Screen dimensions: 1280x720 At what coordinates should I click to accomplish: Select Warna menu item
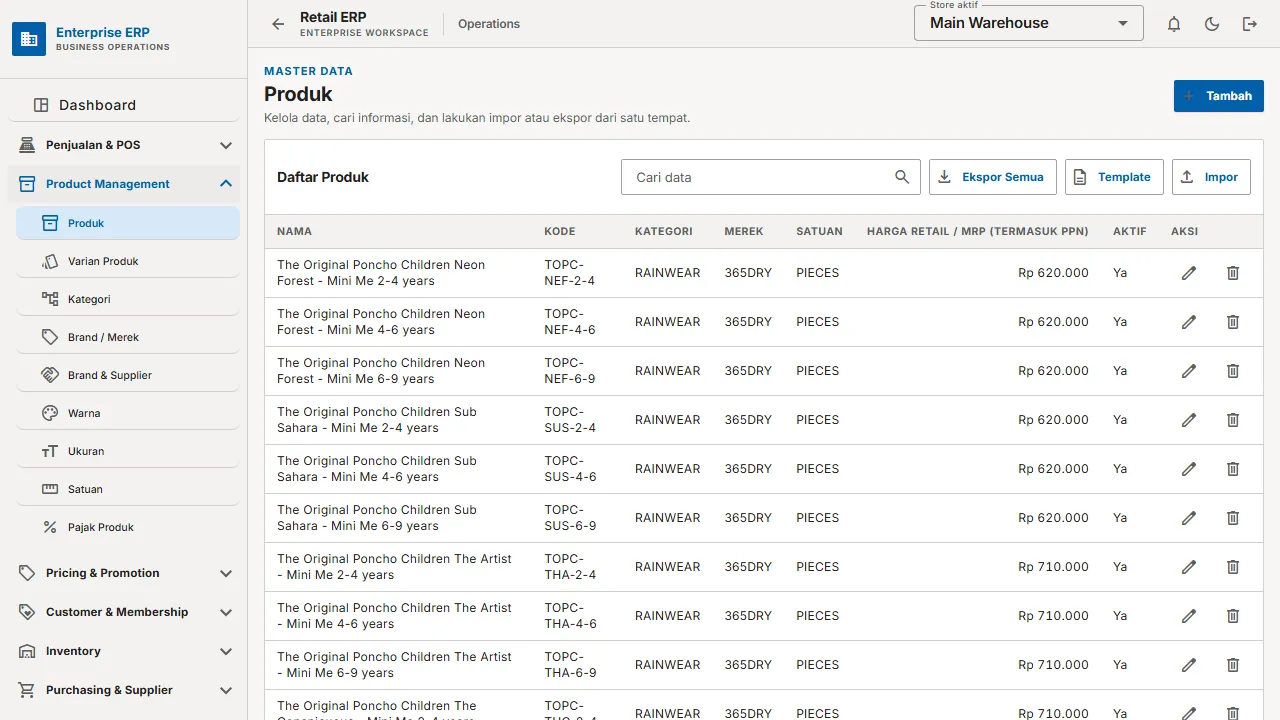[128, 413]
